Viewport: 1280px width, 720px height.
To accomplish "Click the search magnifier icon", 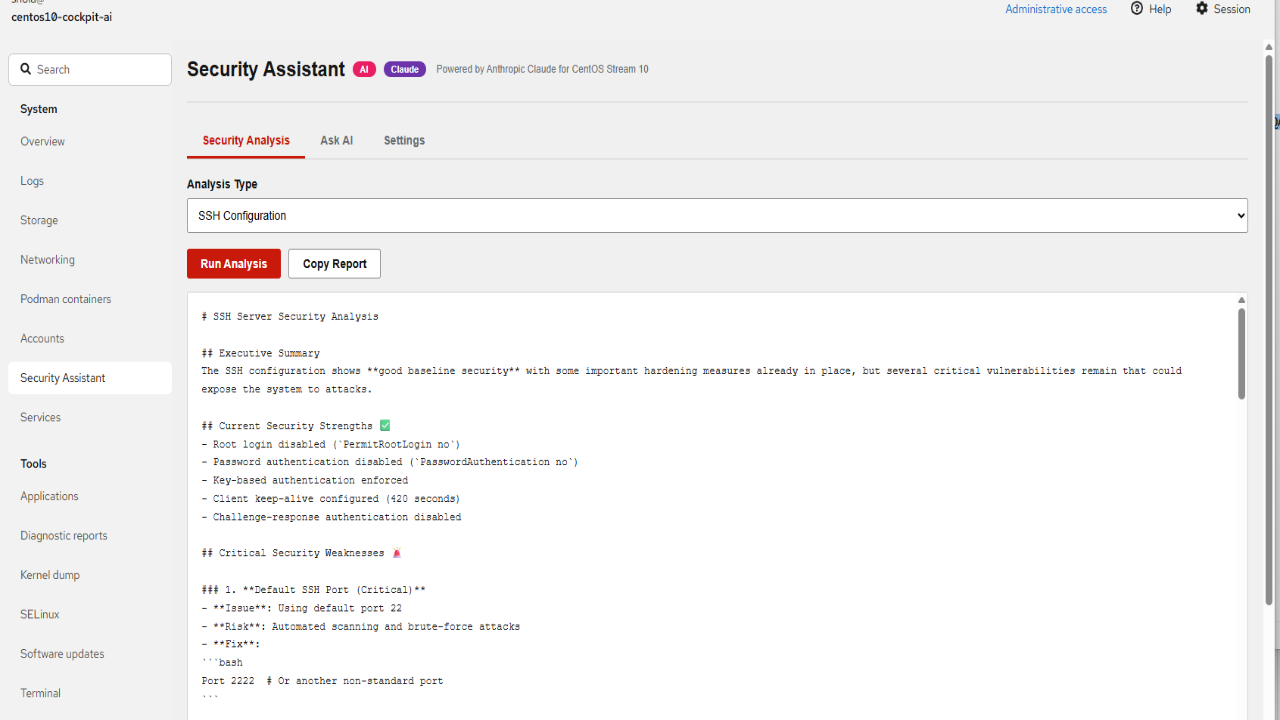I will point(26,70).
